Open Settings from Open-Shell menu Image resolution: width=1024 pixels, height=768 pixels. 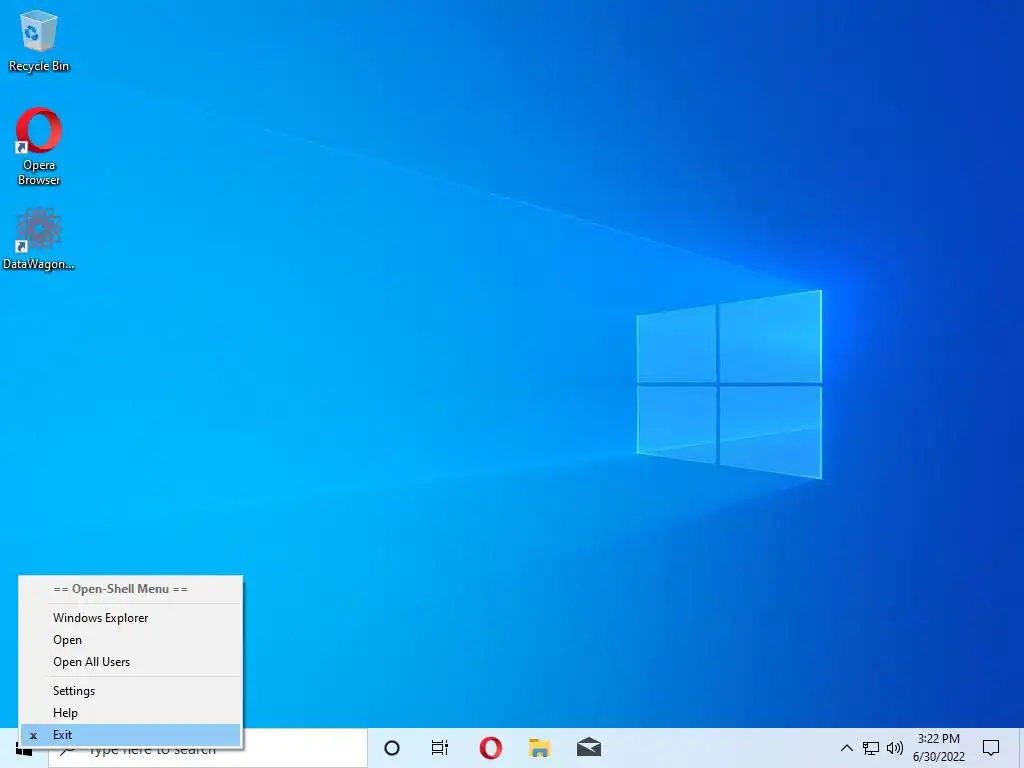click(x=131, y=691)
